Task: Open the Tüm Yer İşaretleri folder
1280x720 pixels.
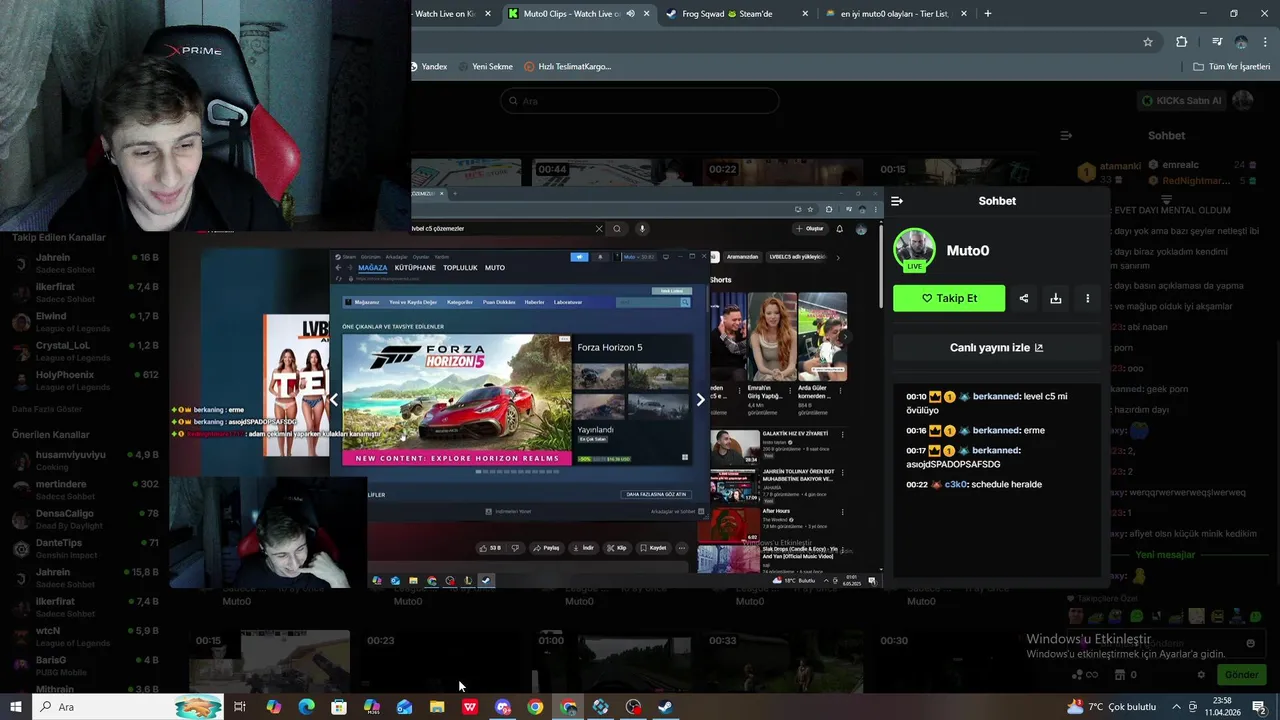Action: point(1231,67)
